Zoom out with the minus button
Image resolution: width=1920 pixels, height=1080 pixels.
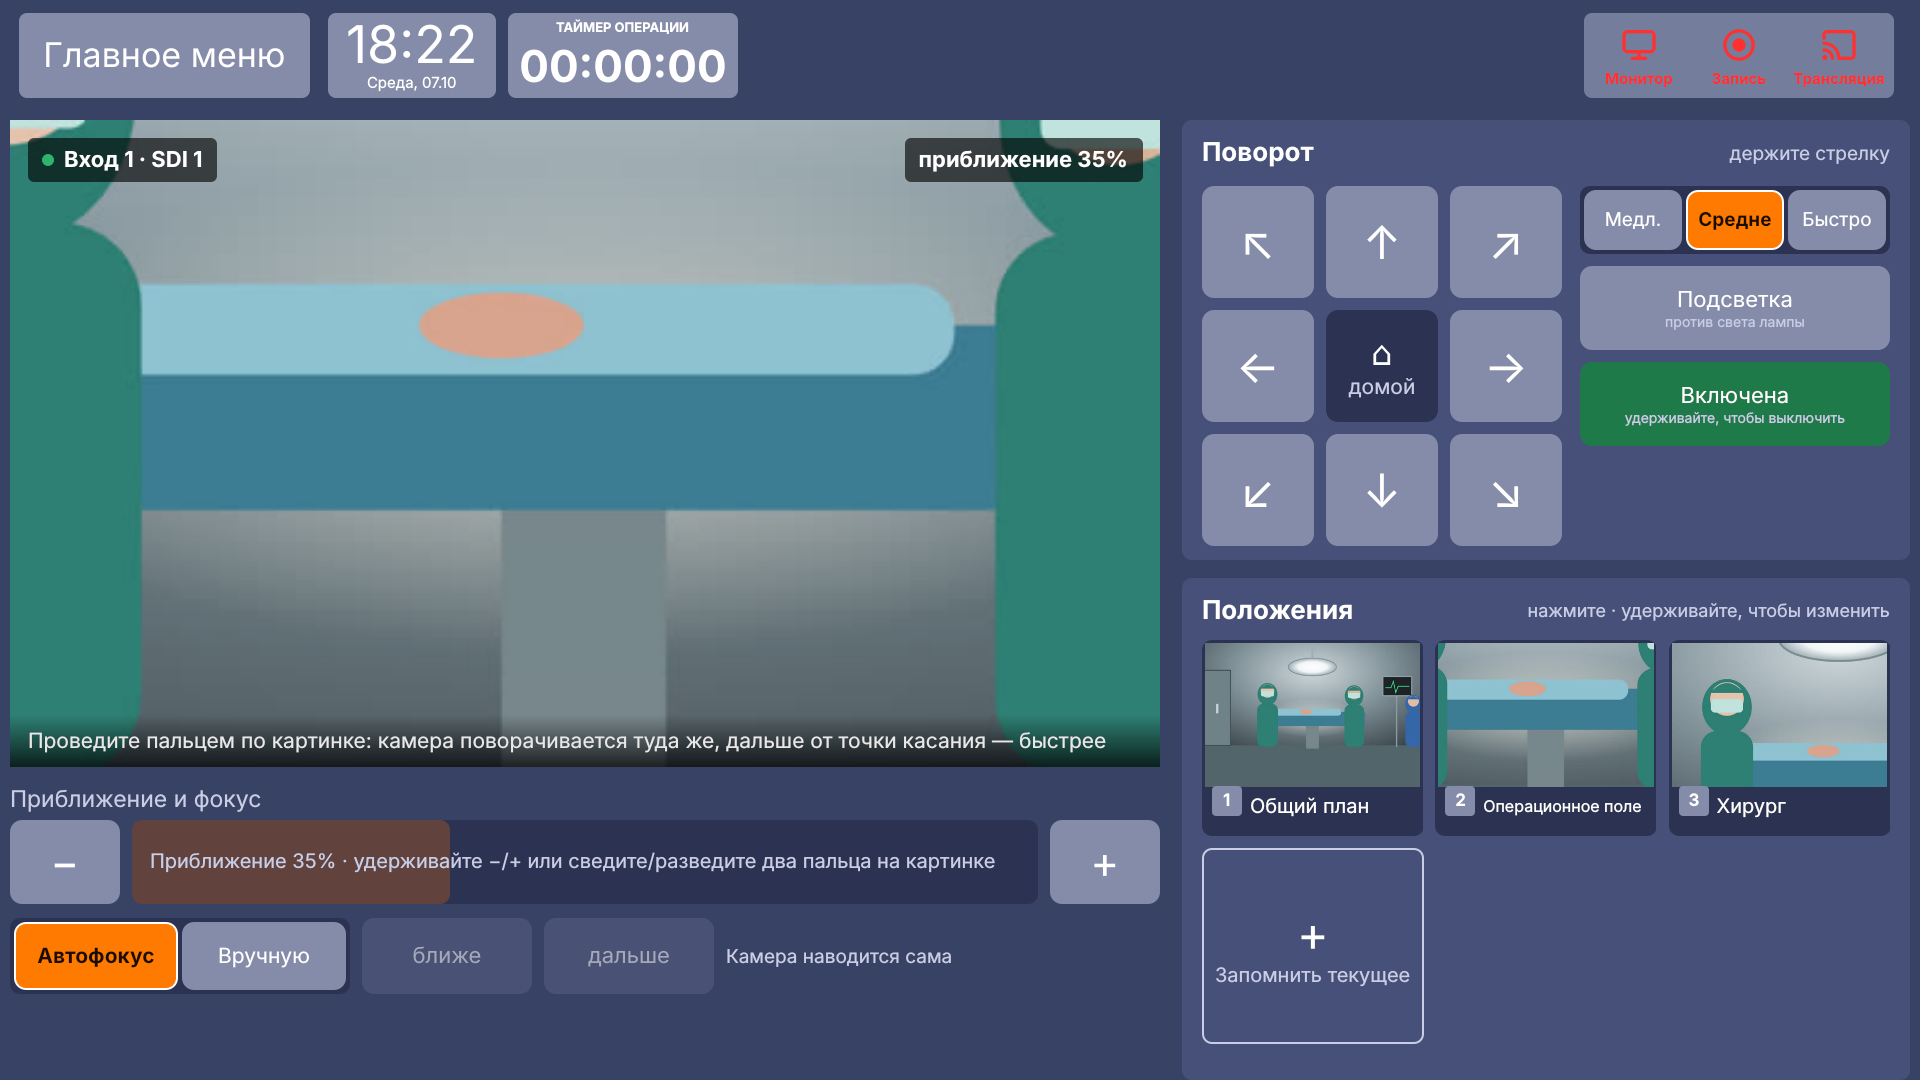(65, 862)
